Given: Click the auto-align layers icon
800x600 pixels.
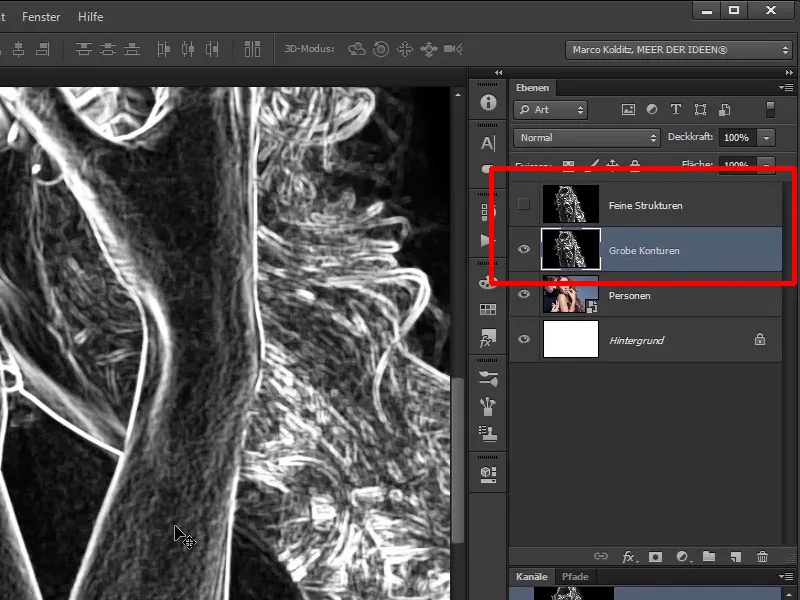Looking at the screenshot, I should click(x=252, y=49).
